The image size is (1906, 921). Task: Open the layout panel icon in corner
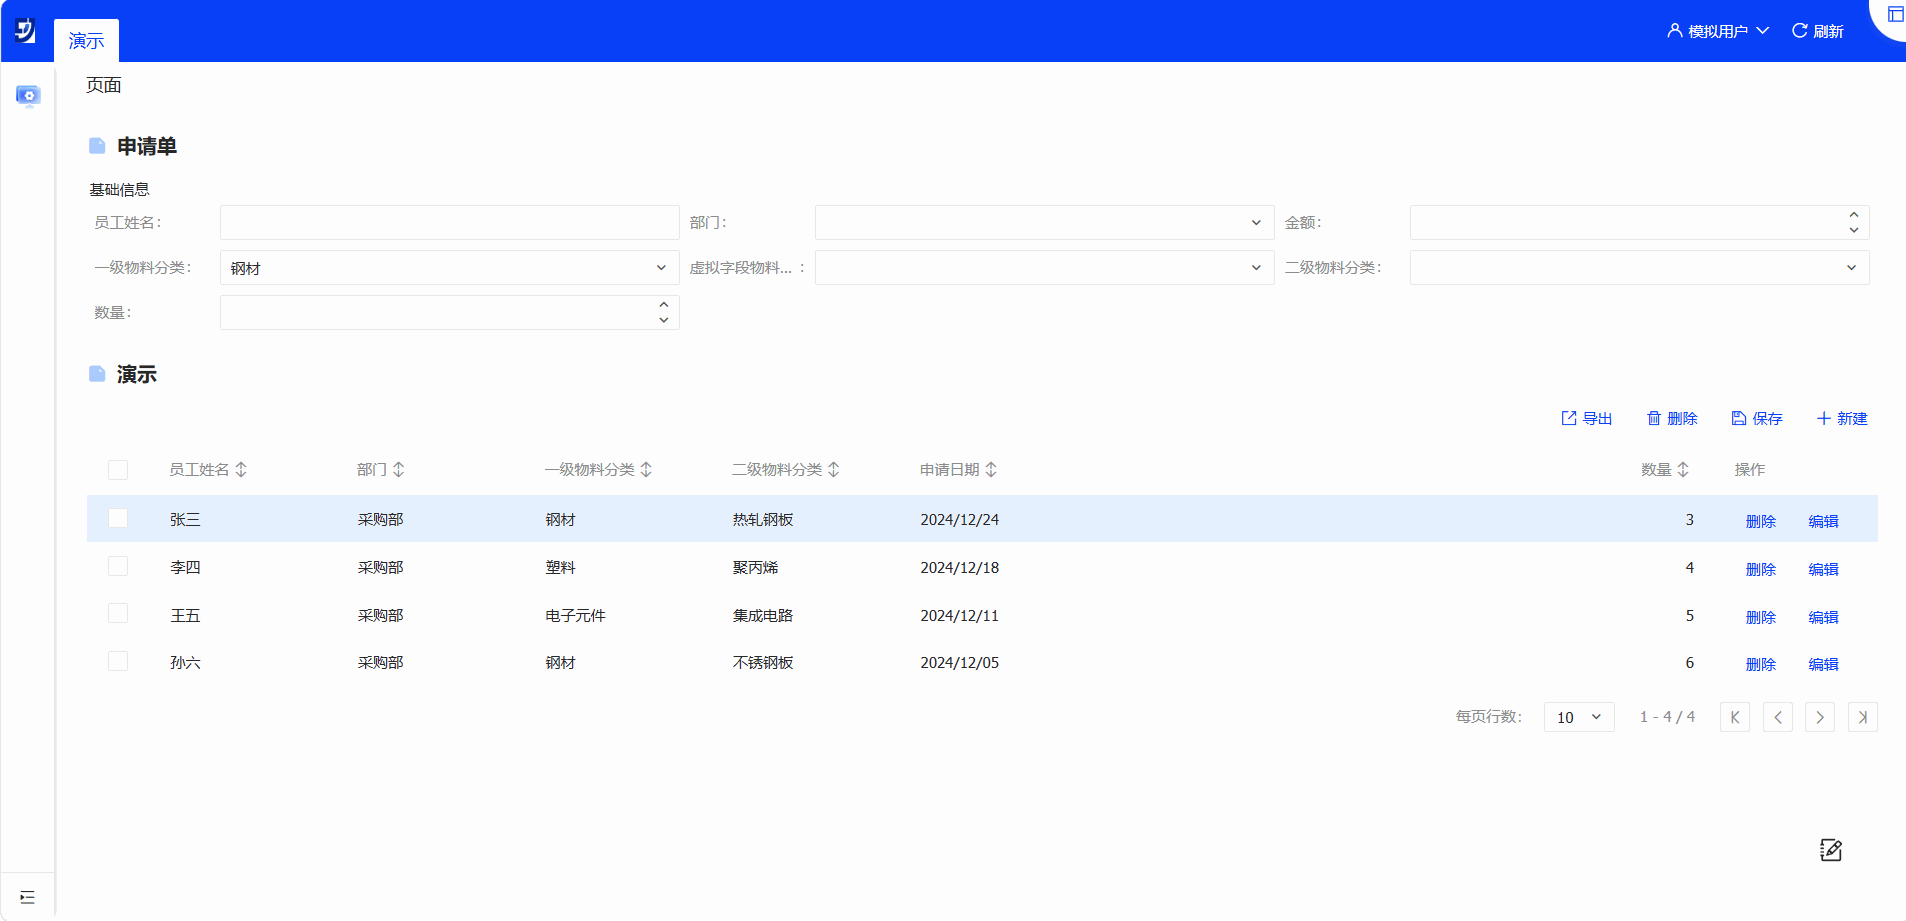tap(1895, 14)
